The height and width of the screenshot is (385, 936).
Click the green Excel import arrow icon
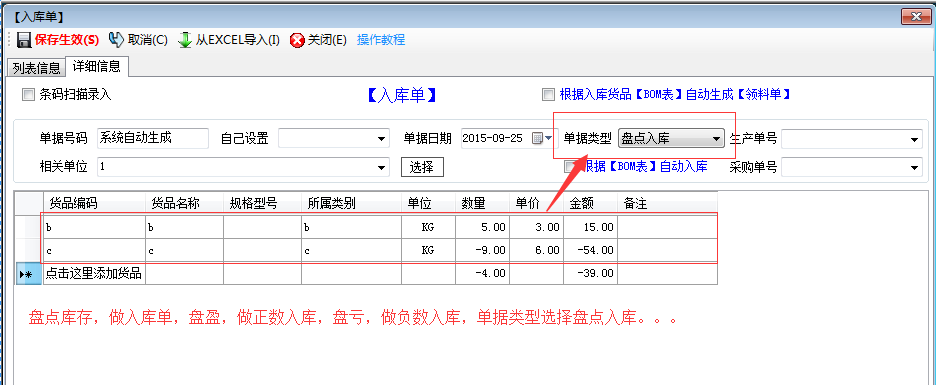185,40
